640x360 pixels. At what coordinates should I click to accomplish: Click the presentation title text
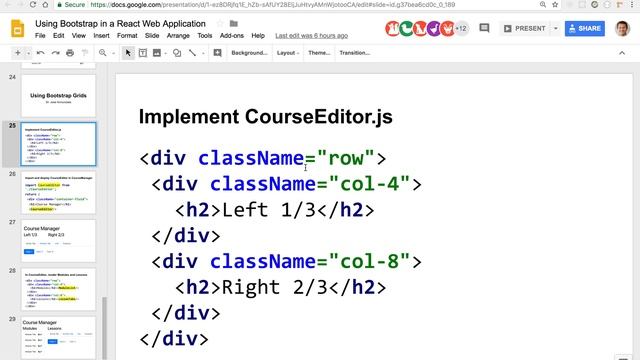click(120, 24)
